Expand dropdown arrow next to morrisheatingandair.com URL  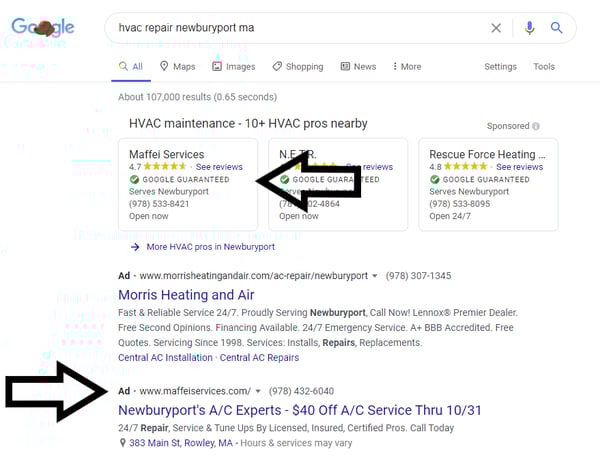[x=374, y=276]
